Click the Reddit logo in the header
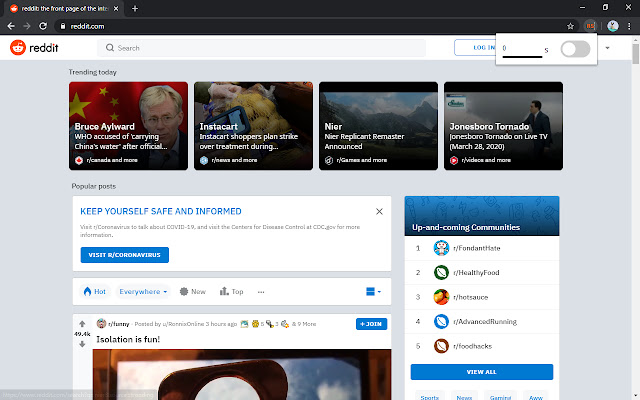This screenshot has width=640, height=400. click(34, 48)
